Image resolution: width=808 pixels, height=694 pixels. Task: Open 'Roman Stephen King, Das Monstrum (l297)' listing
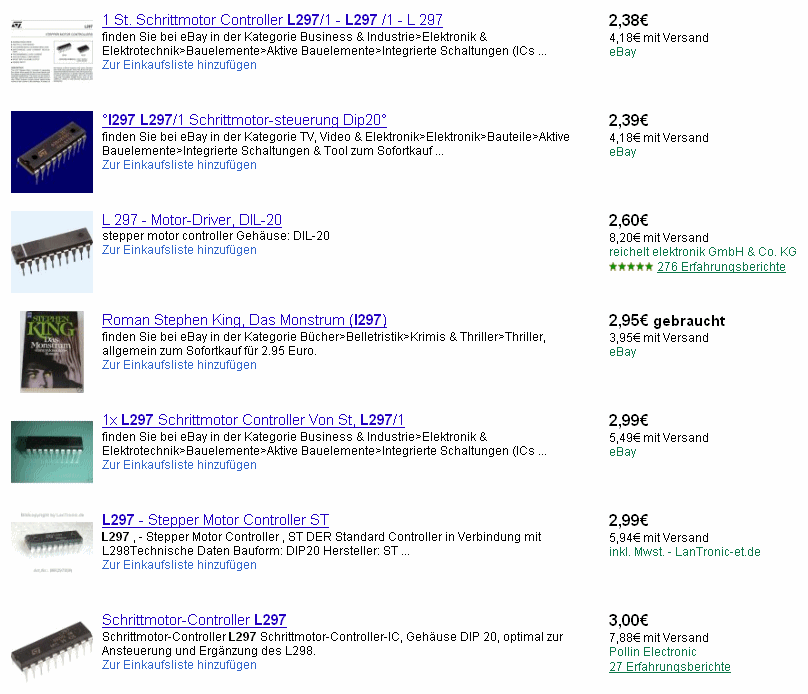point(244,320)
